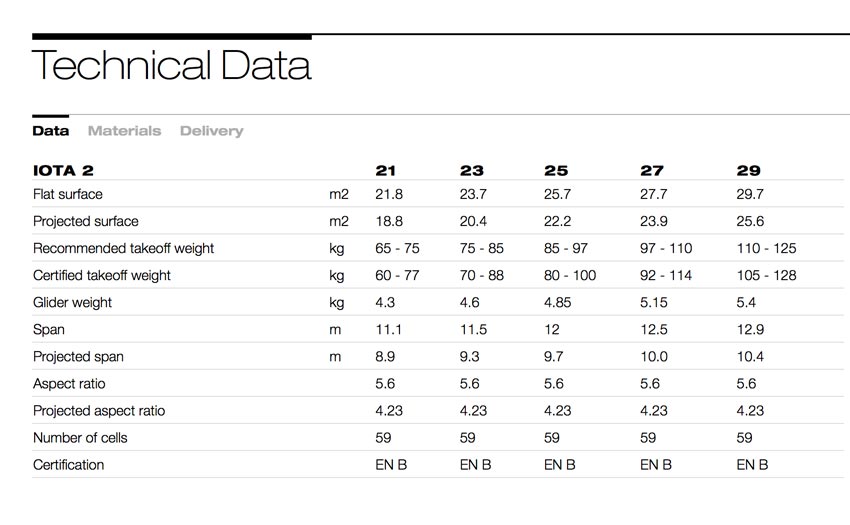Click the Projected aspect ratio label

(x=99, y=411)
